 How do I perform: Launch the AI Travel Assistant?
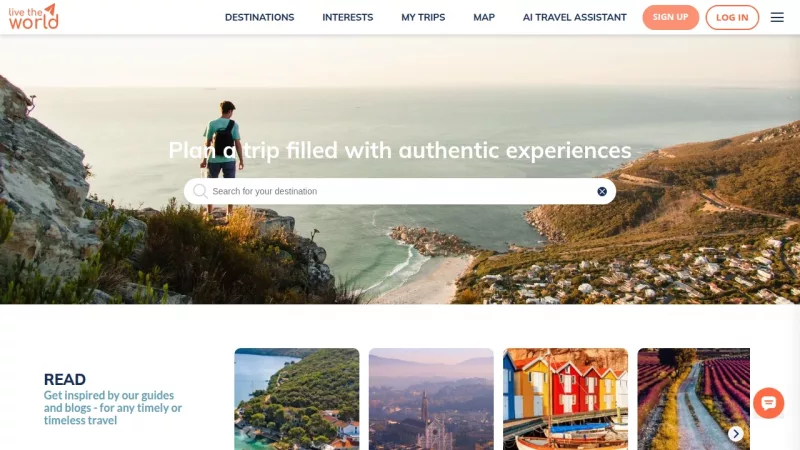[x=574, y=17]
